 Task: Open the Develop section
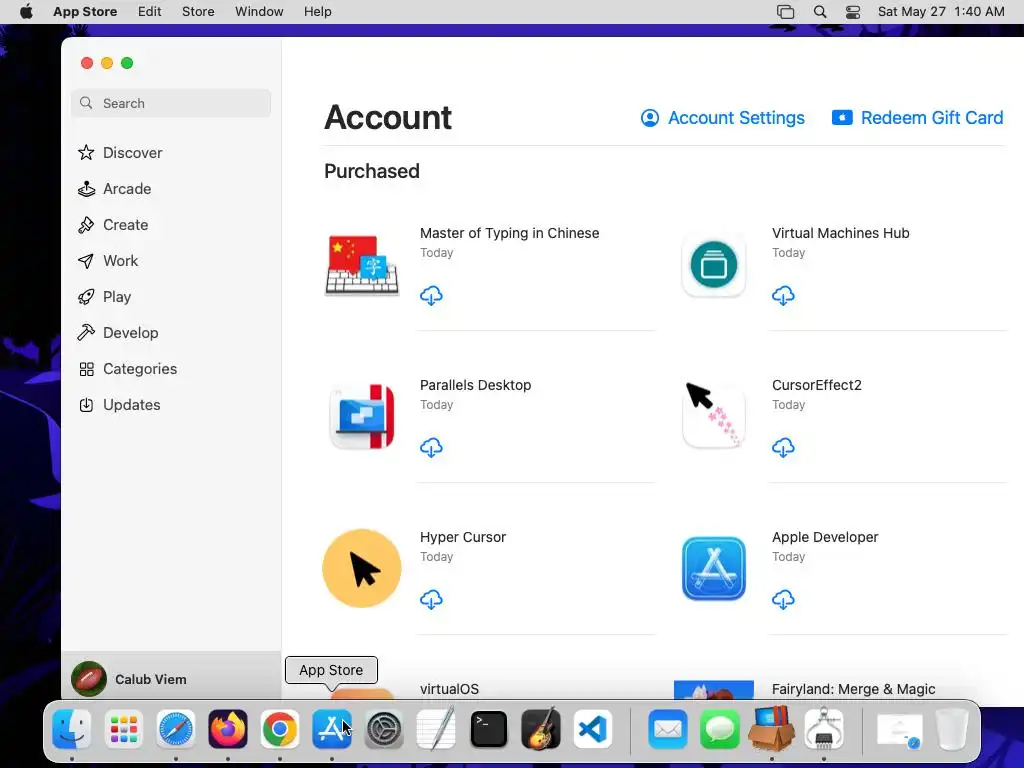(x=171, y=332)
